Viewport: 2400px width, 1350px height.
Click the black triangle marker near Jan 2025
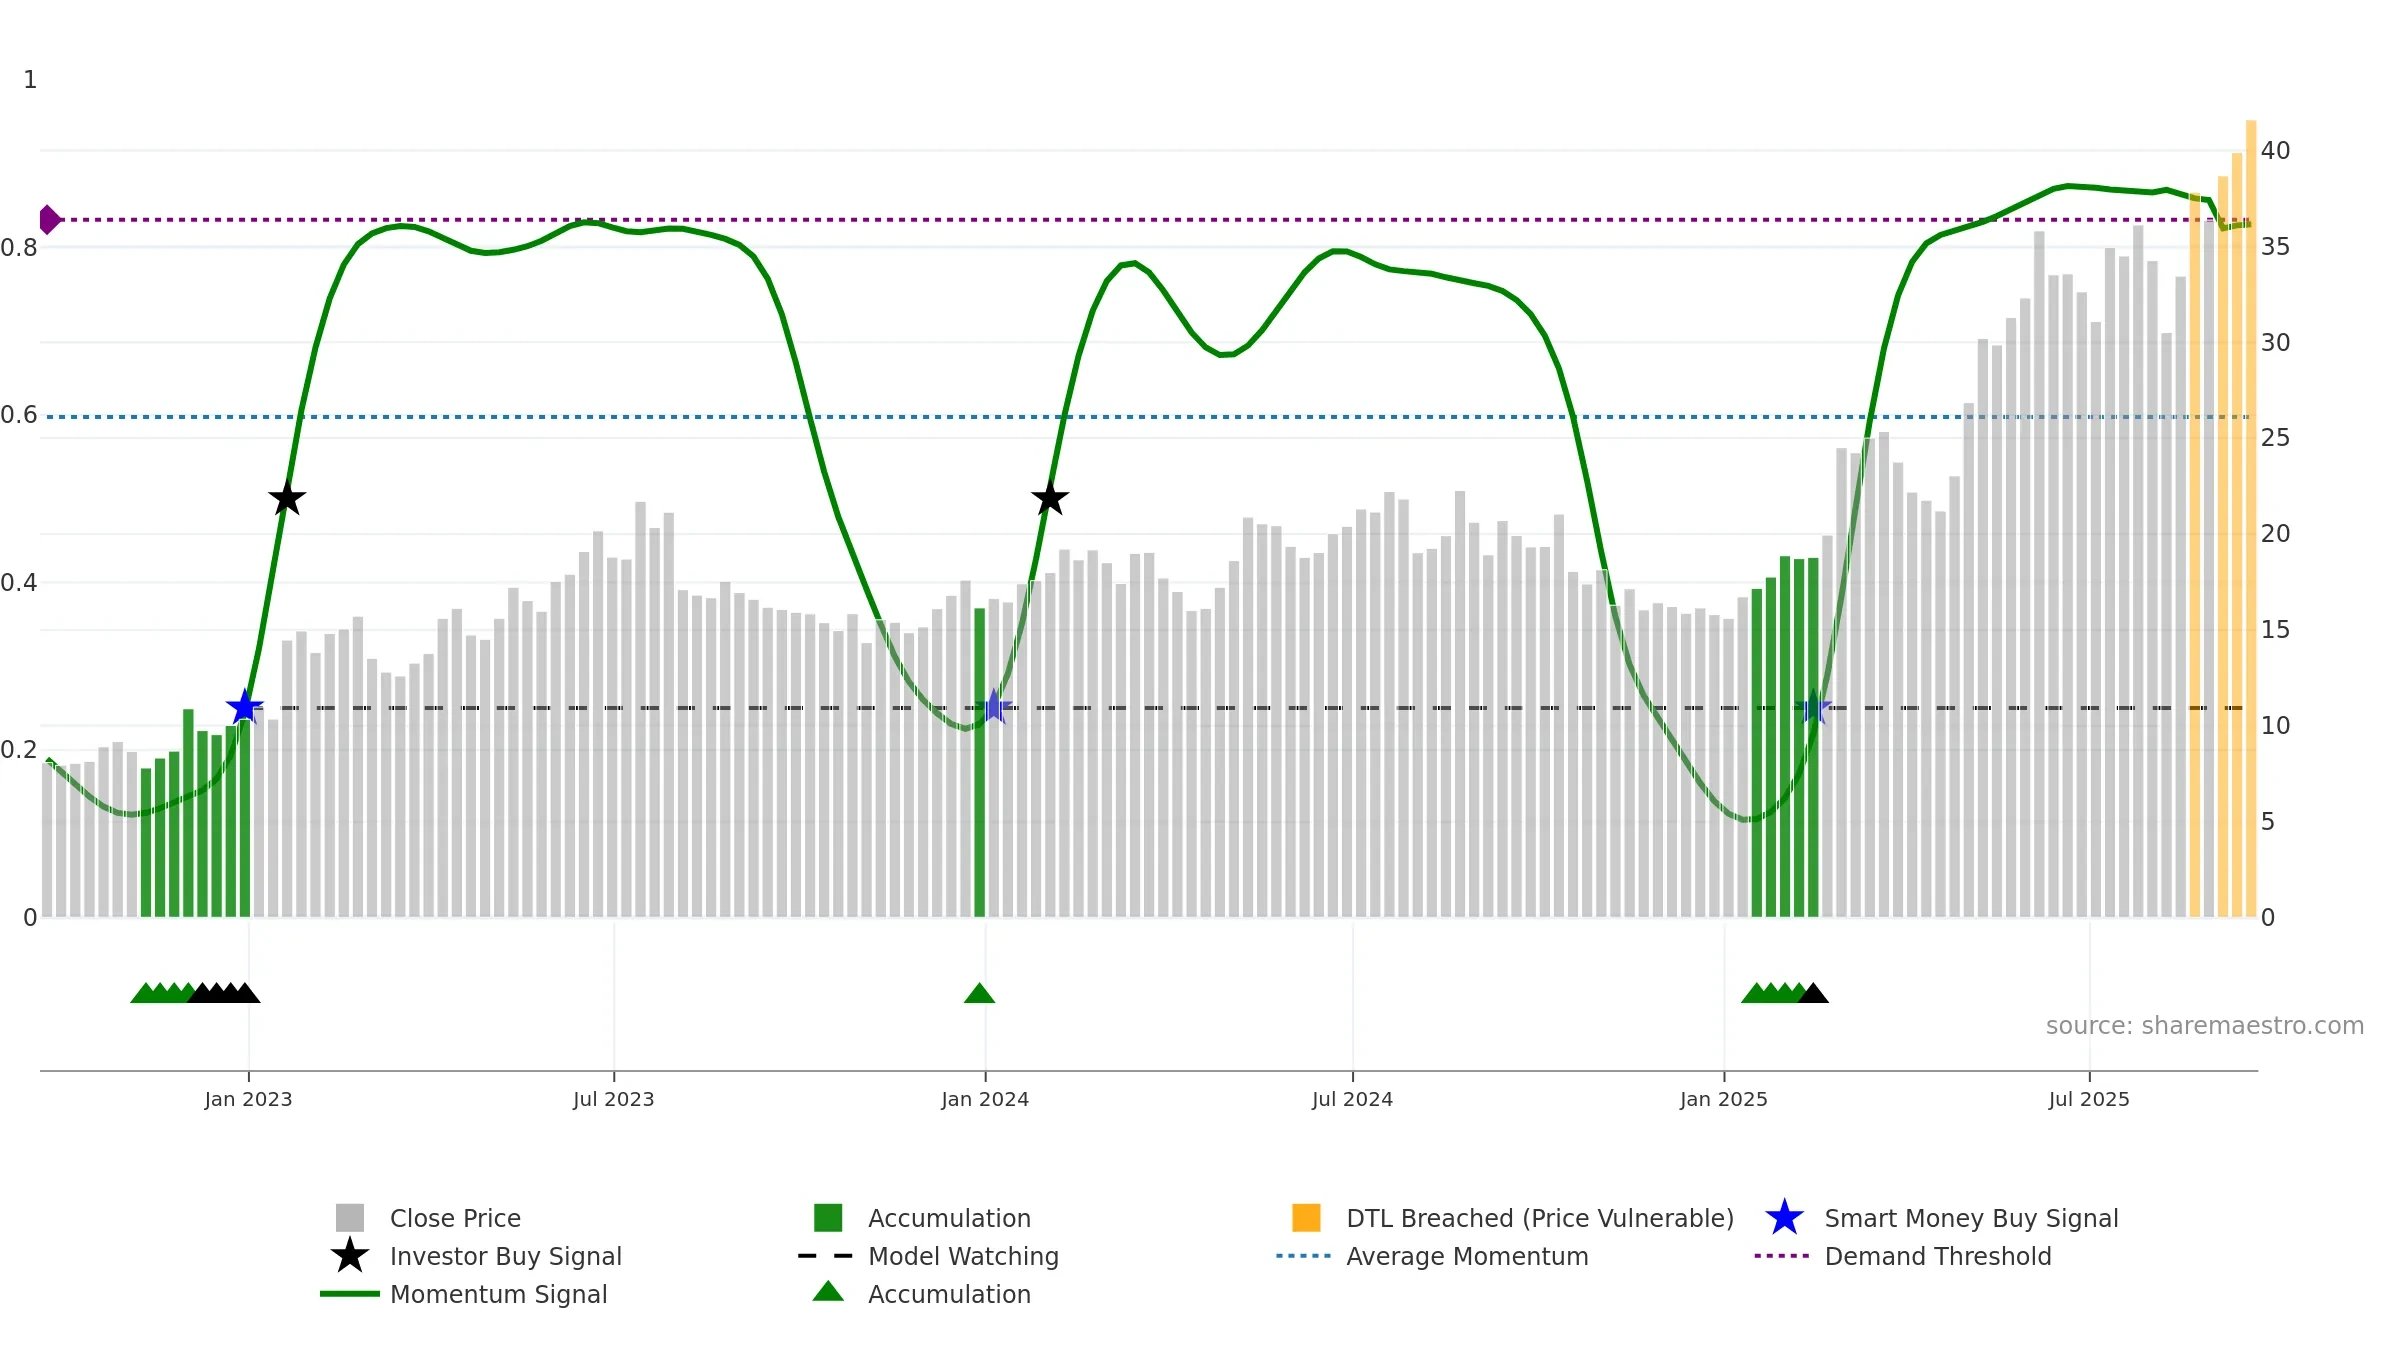coord(1813,993)
